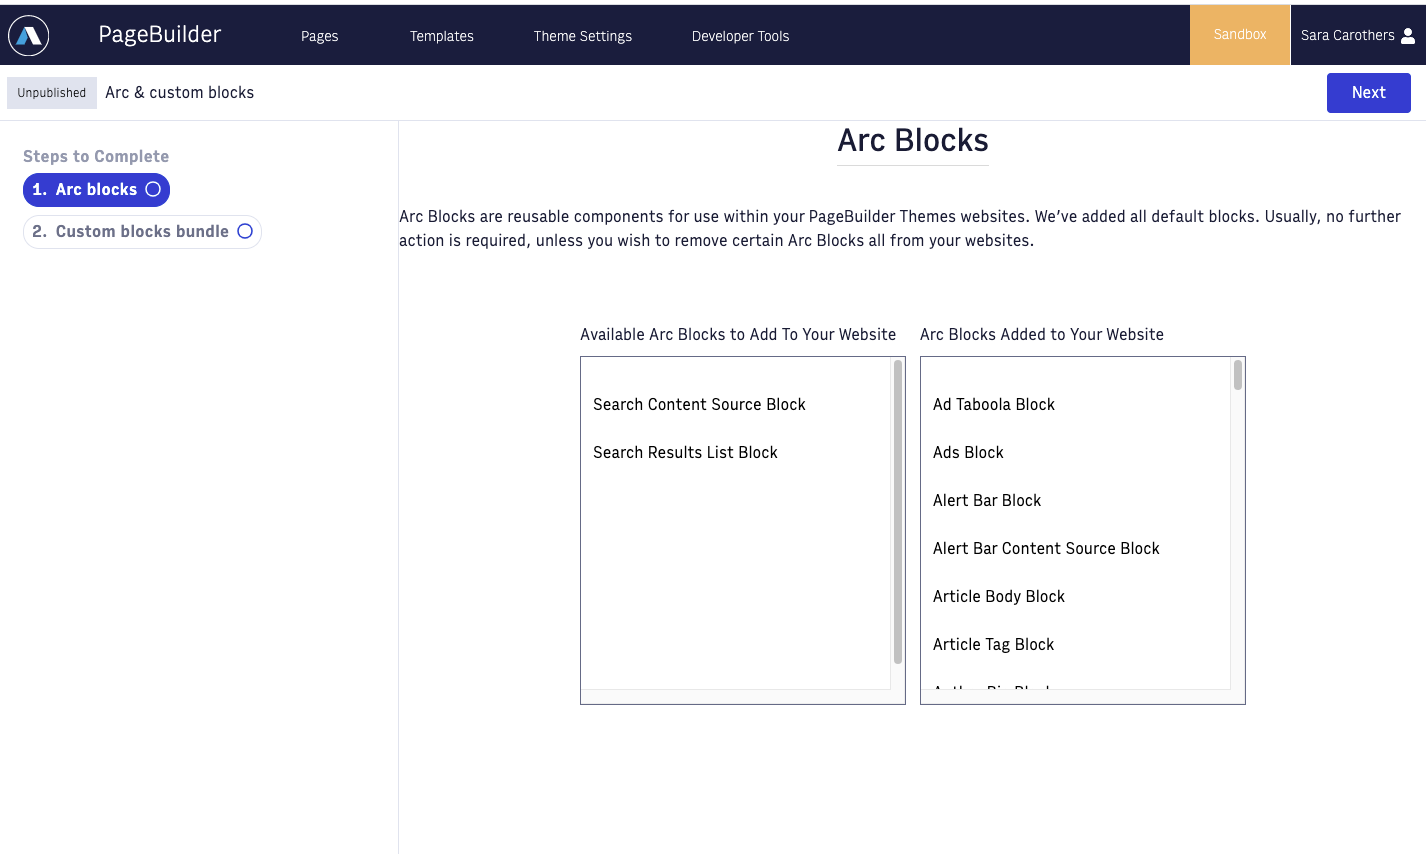
Task: Select step 1 Arc blocks
Action: click(x=96, y=190)
